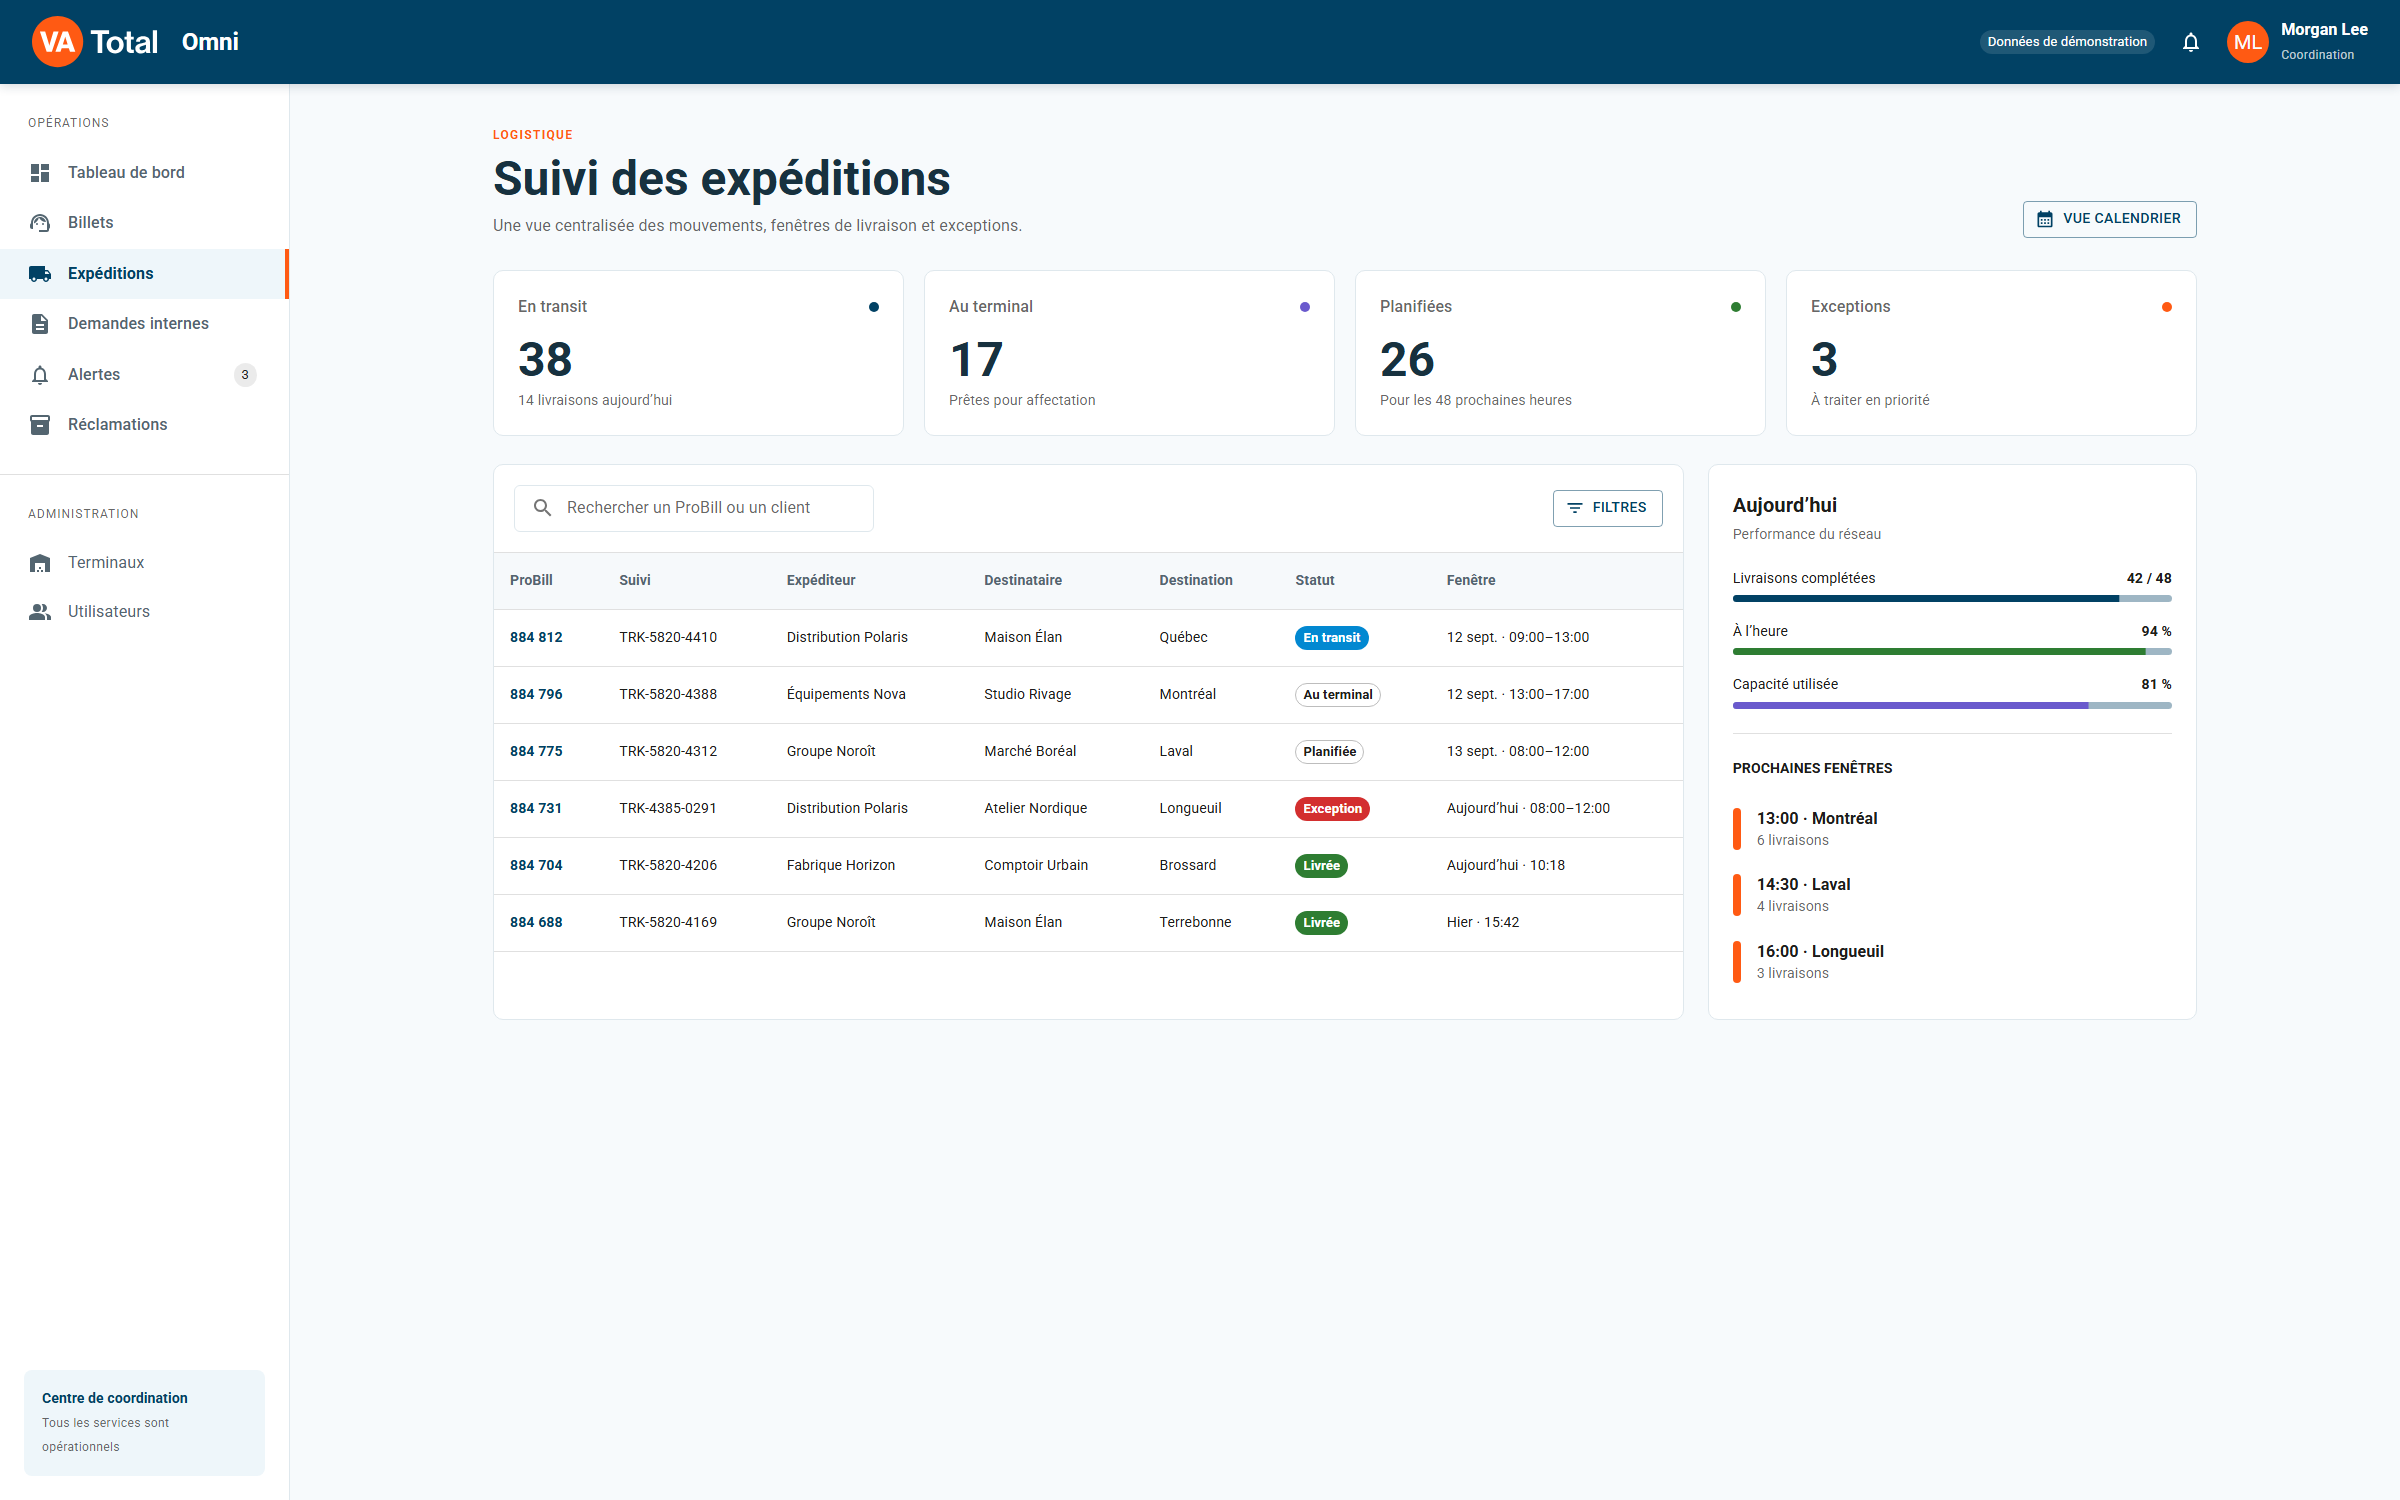Open the Alertes menu item

tap(144, 375)
